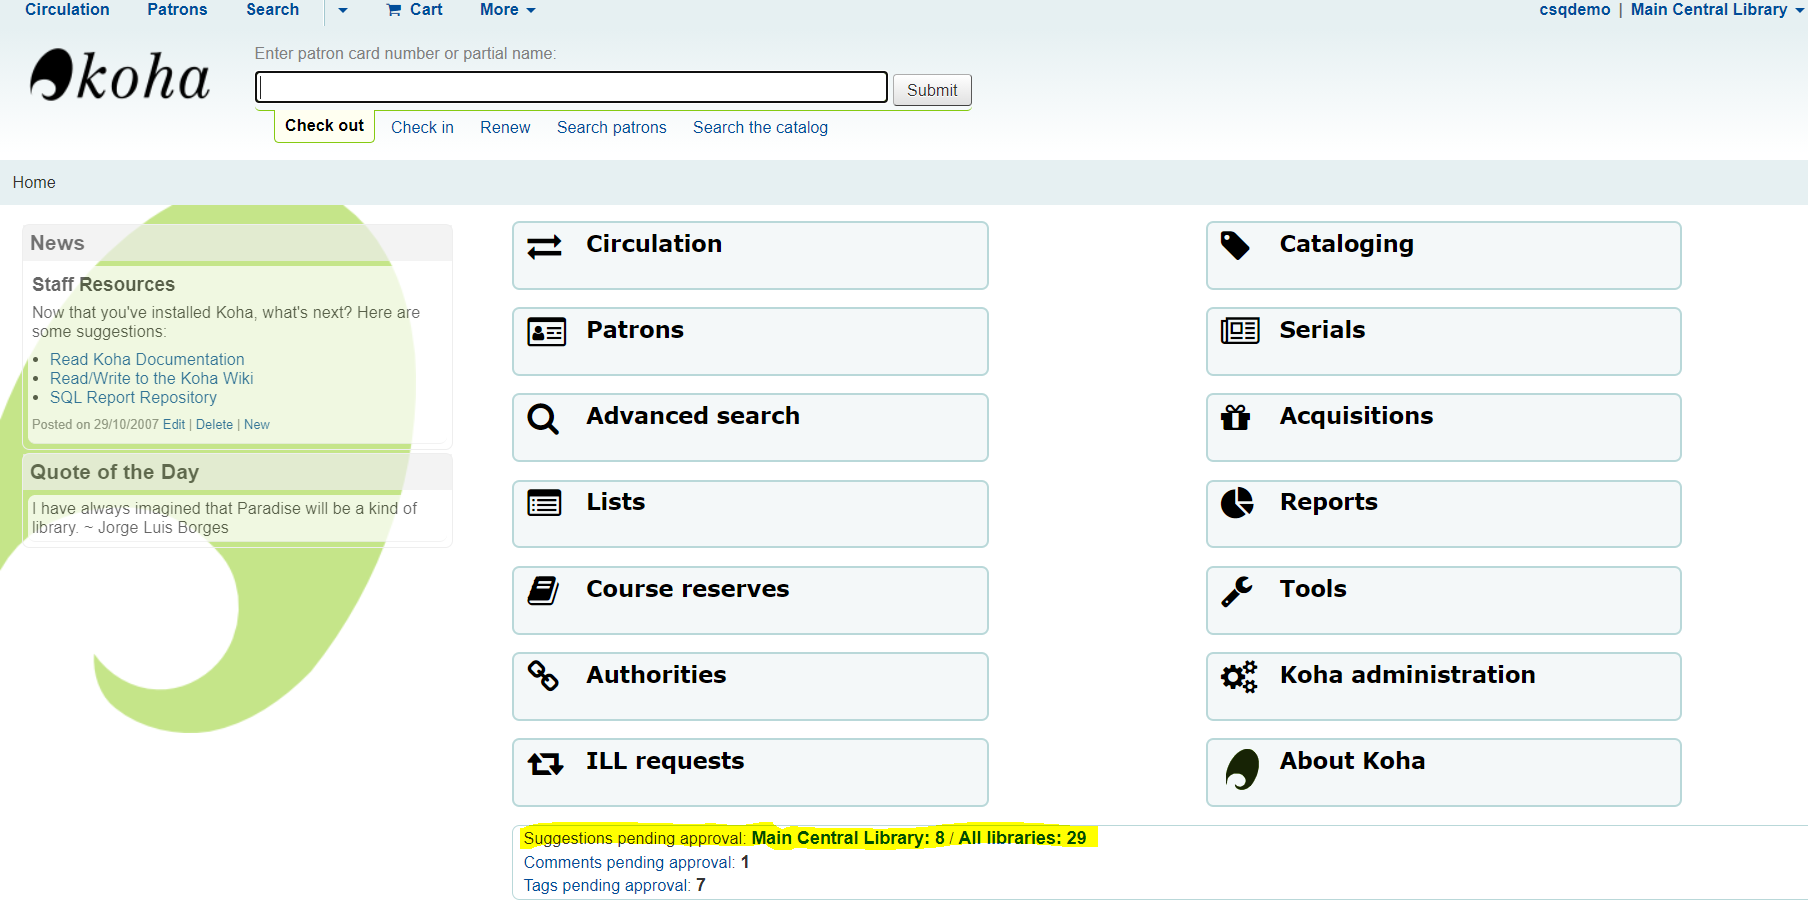This screenshot has width=1808, height=900.
Task: Open the ILL requests module link
Action: coord(750,773)
